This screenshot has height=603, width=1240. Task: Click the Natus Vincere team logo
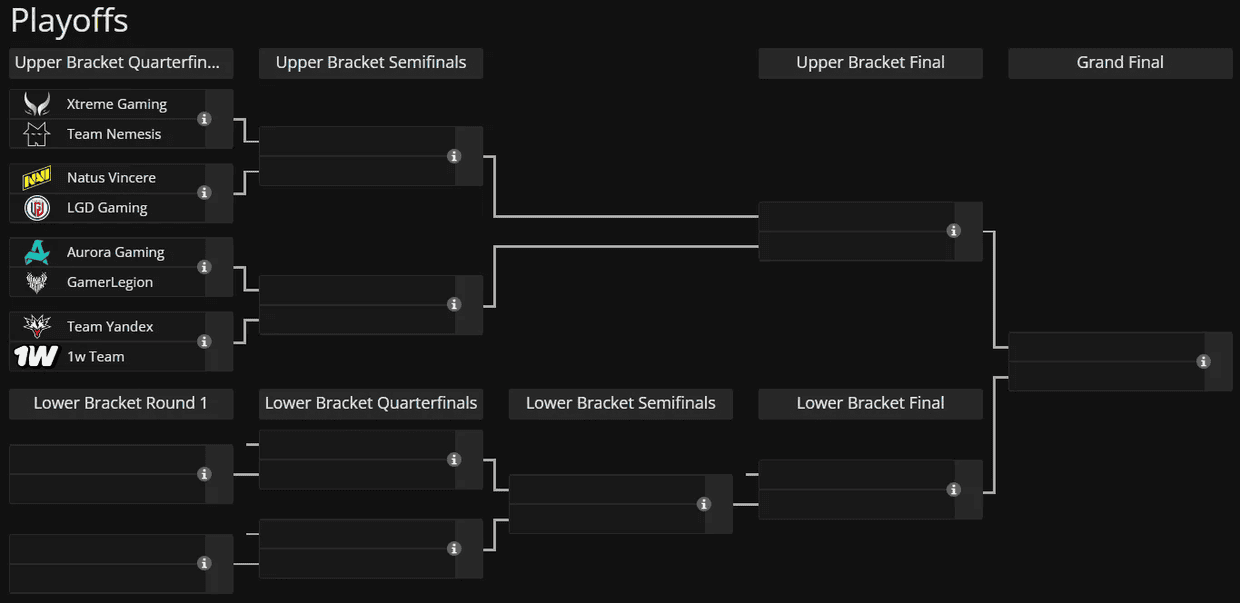point(37,178)
